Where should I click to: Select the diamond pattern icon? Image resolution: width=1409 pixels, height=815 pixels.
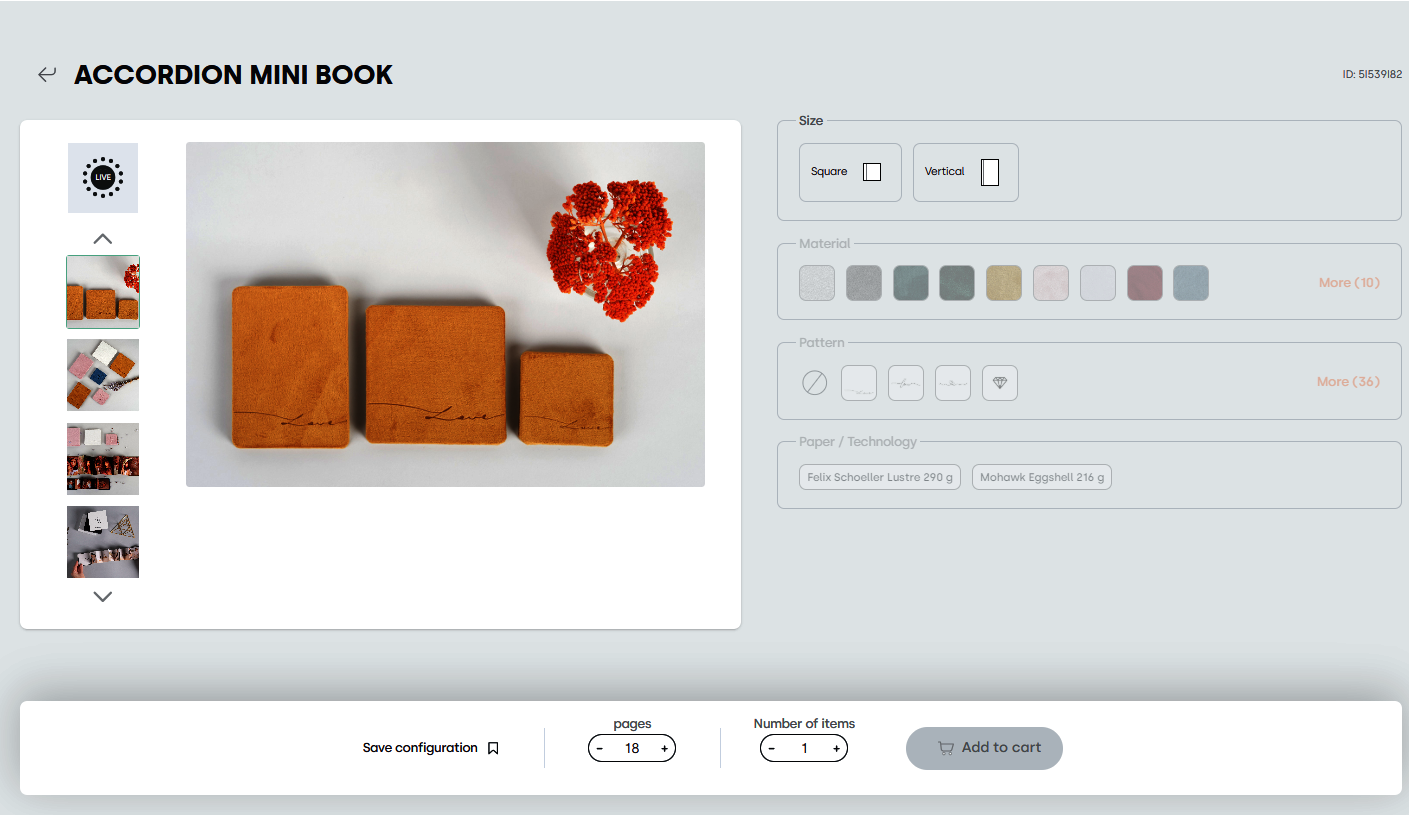coord(1000,383)
